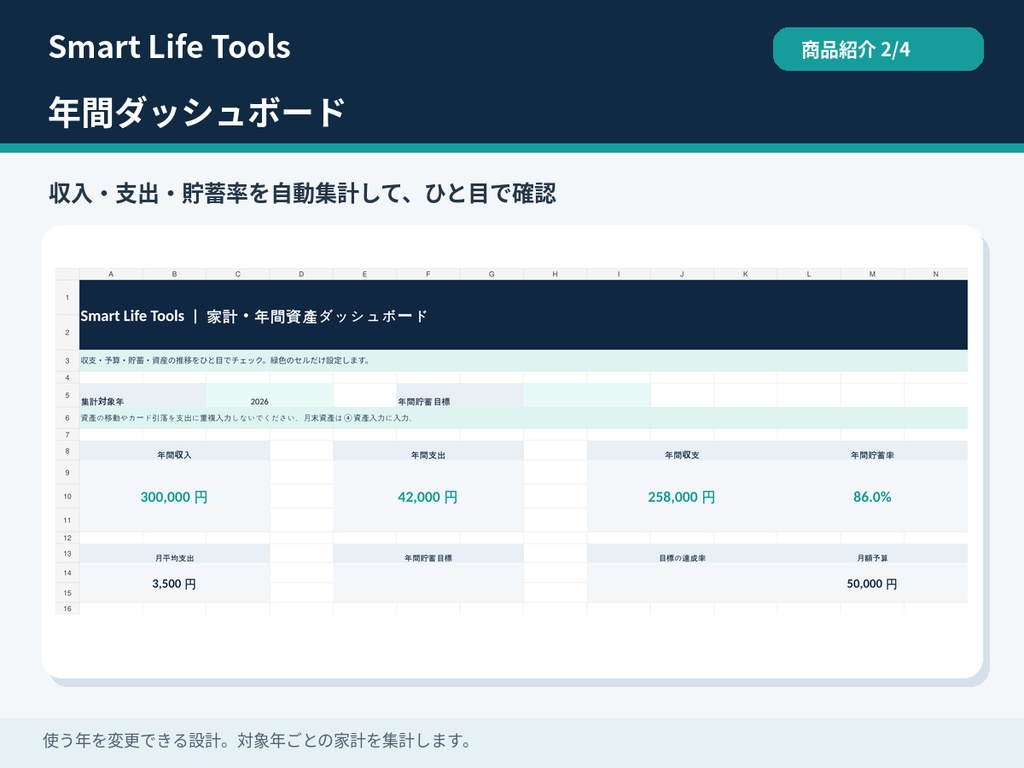Select column M header

tap(872, 274)
